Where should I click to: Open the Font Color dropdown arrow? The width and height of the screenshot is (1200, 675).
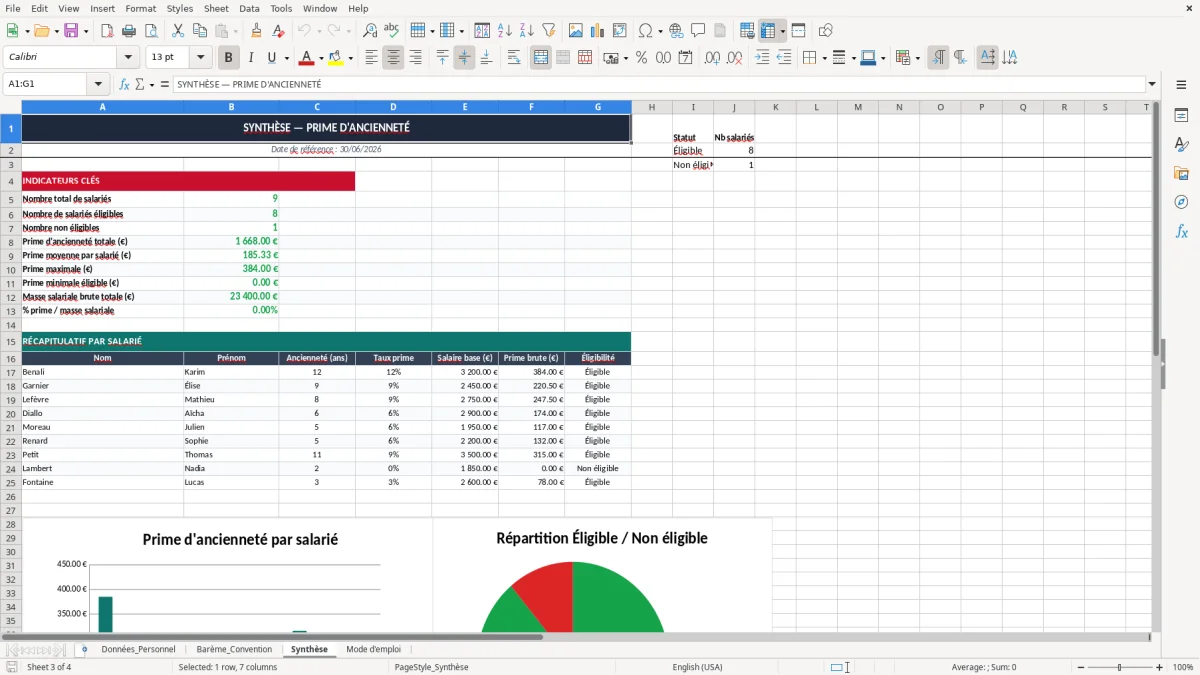(320, 58)
